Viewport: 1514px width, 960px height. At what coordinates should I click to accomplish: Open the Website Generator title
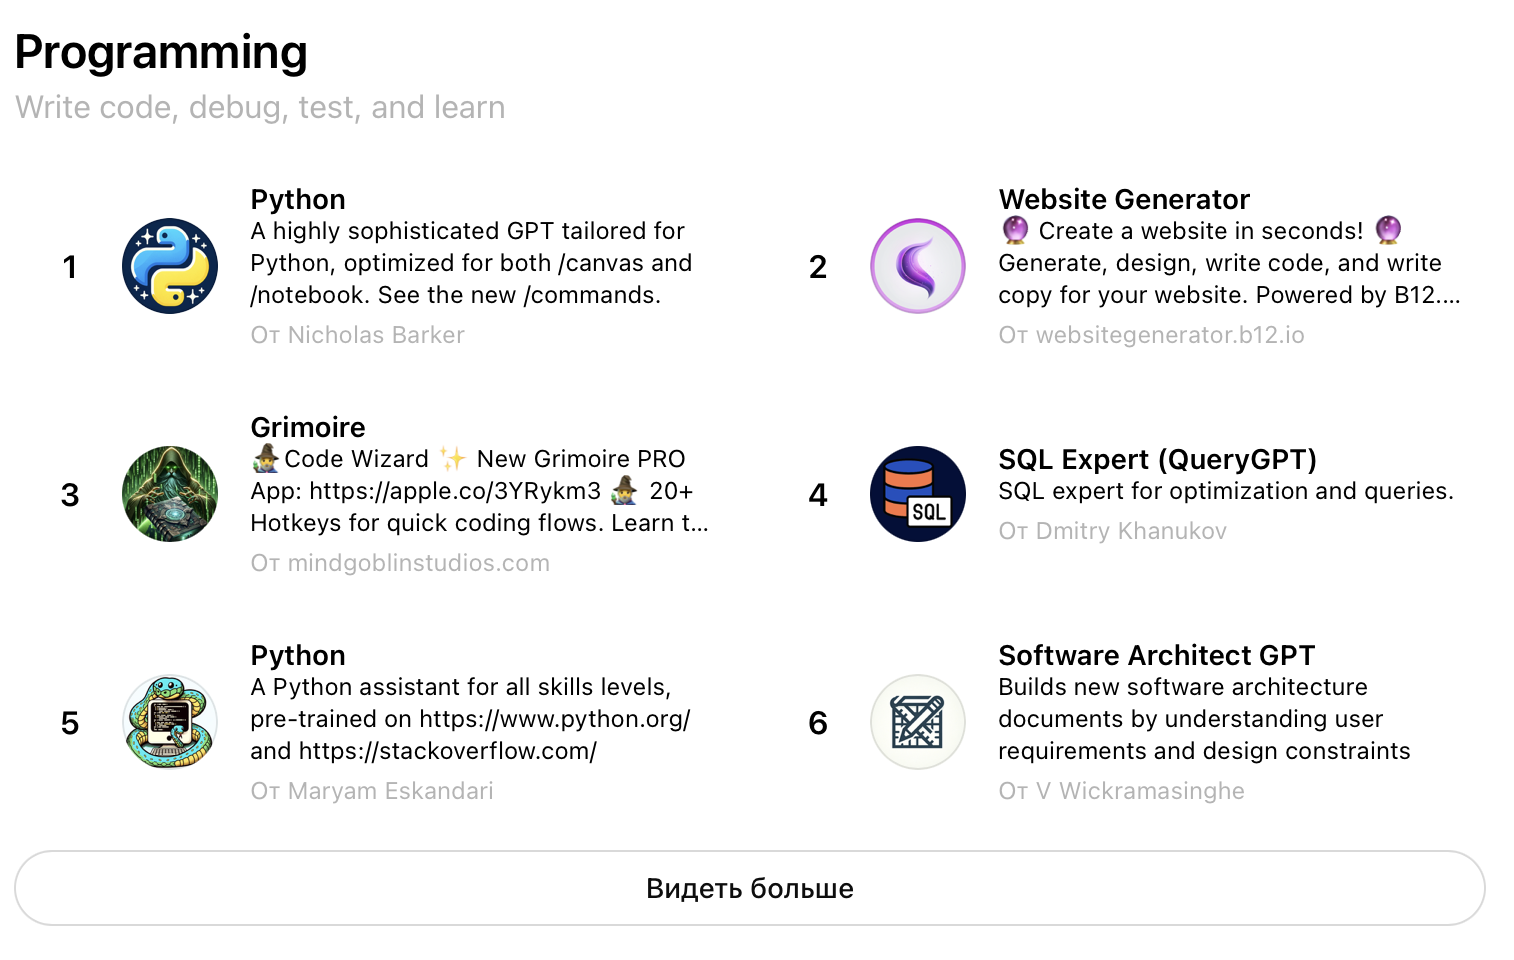(x=1124, y=199)
